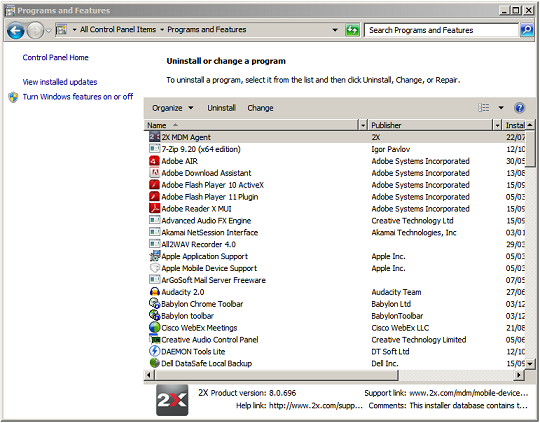The width and height of the screenshot is (540, 423).
Task: Click the Control Panel address bar icon
Action: (x=61, y=30)
